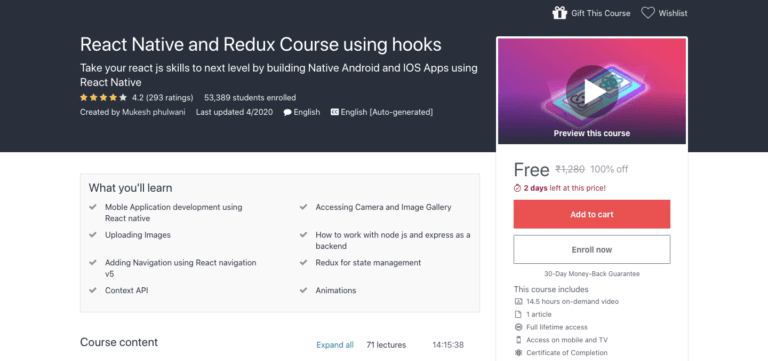Image resolution: width=768 pixels, height=361 pixels.
Task: Click the Free price label
Action: pos(531,169)
